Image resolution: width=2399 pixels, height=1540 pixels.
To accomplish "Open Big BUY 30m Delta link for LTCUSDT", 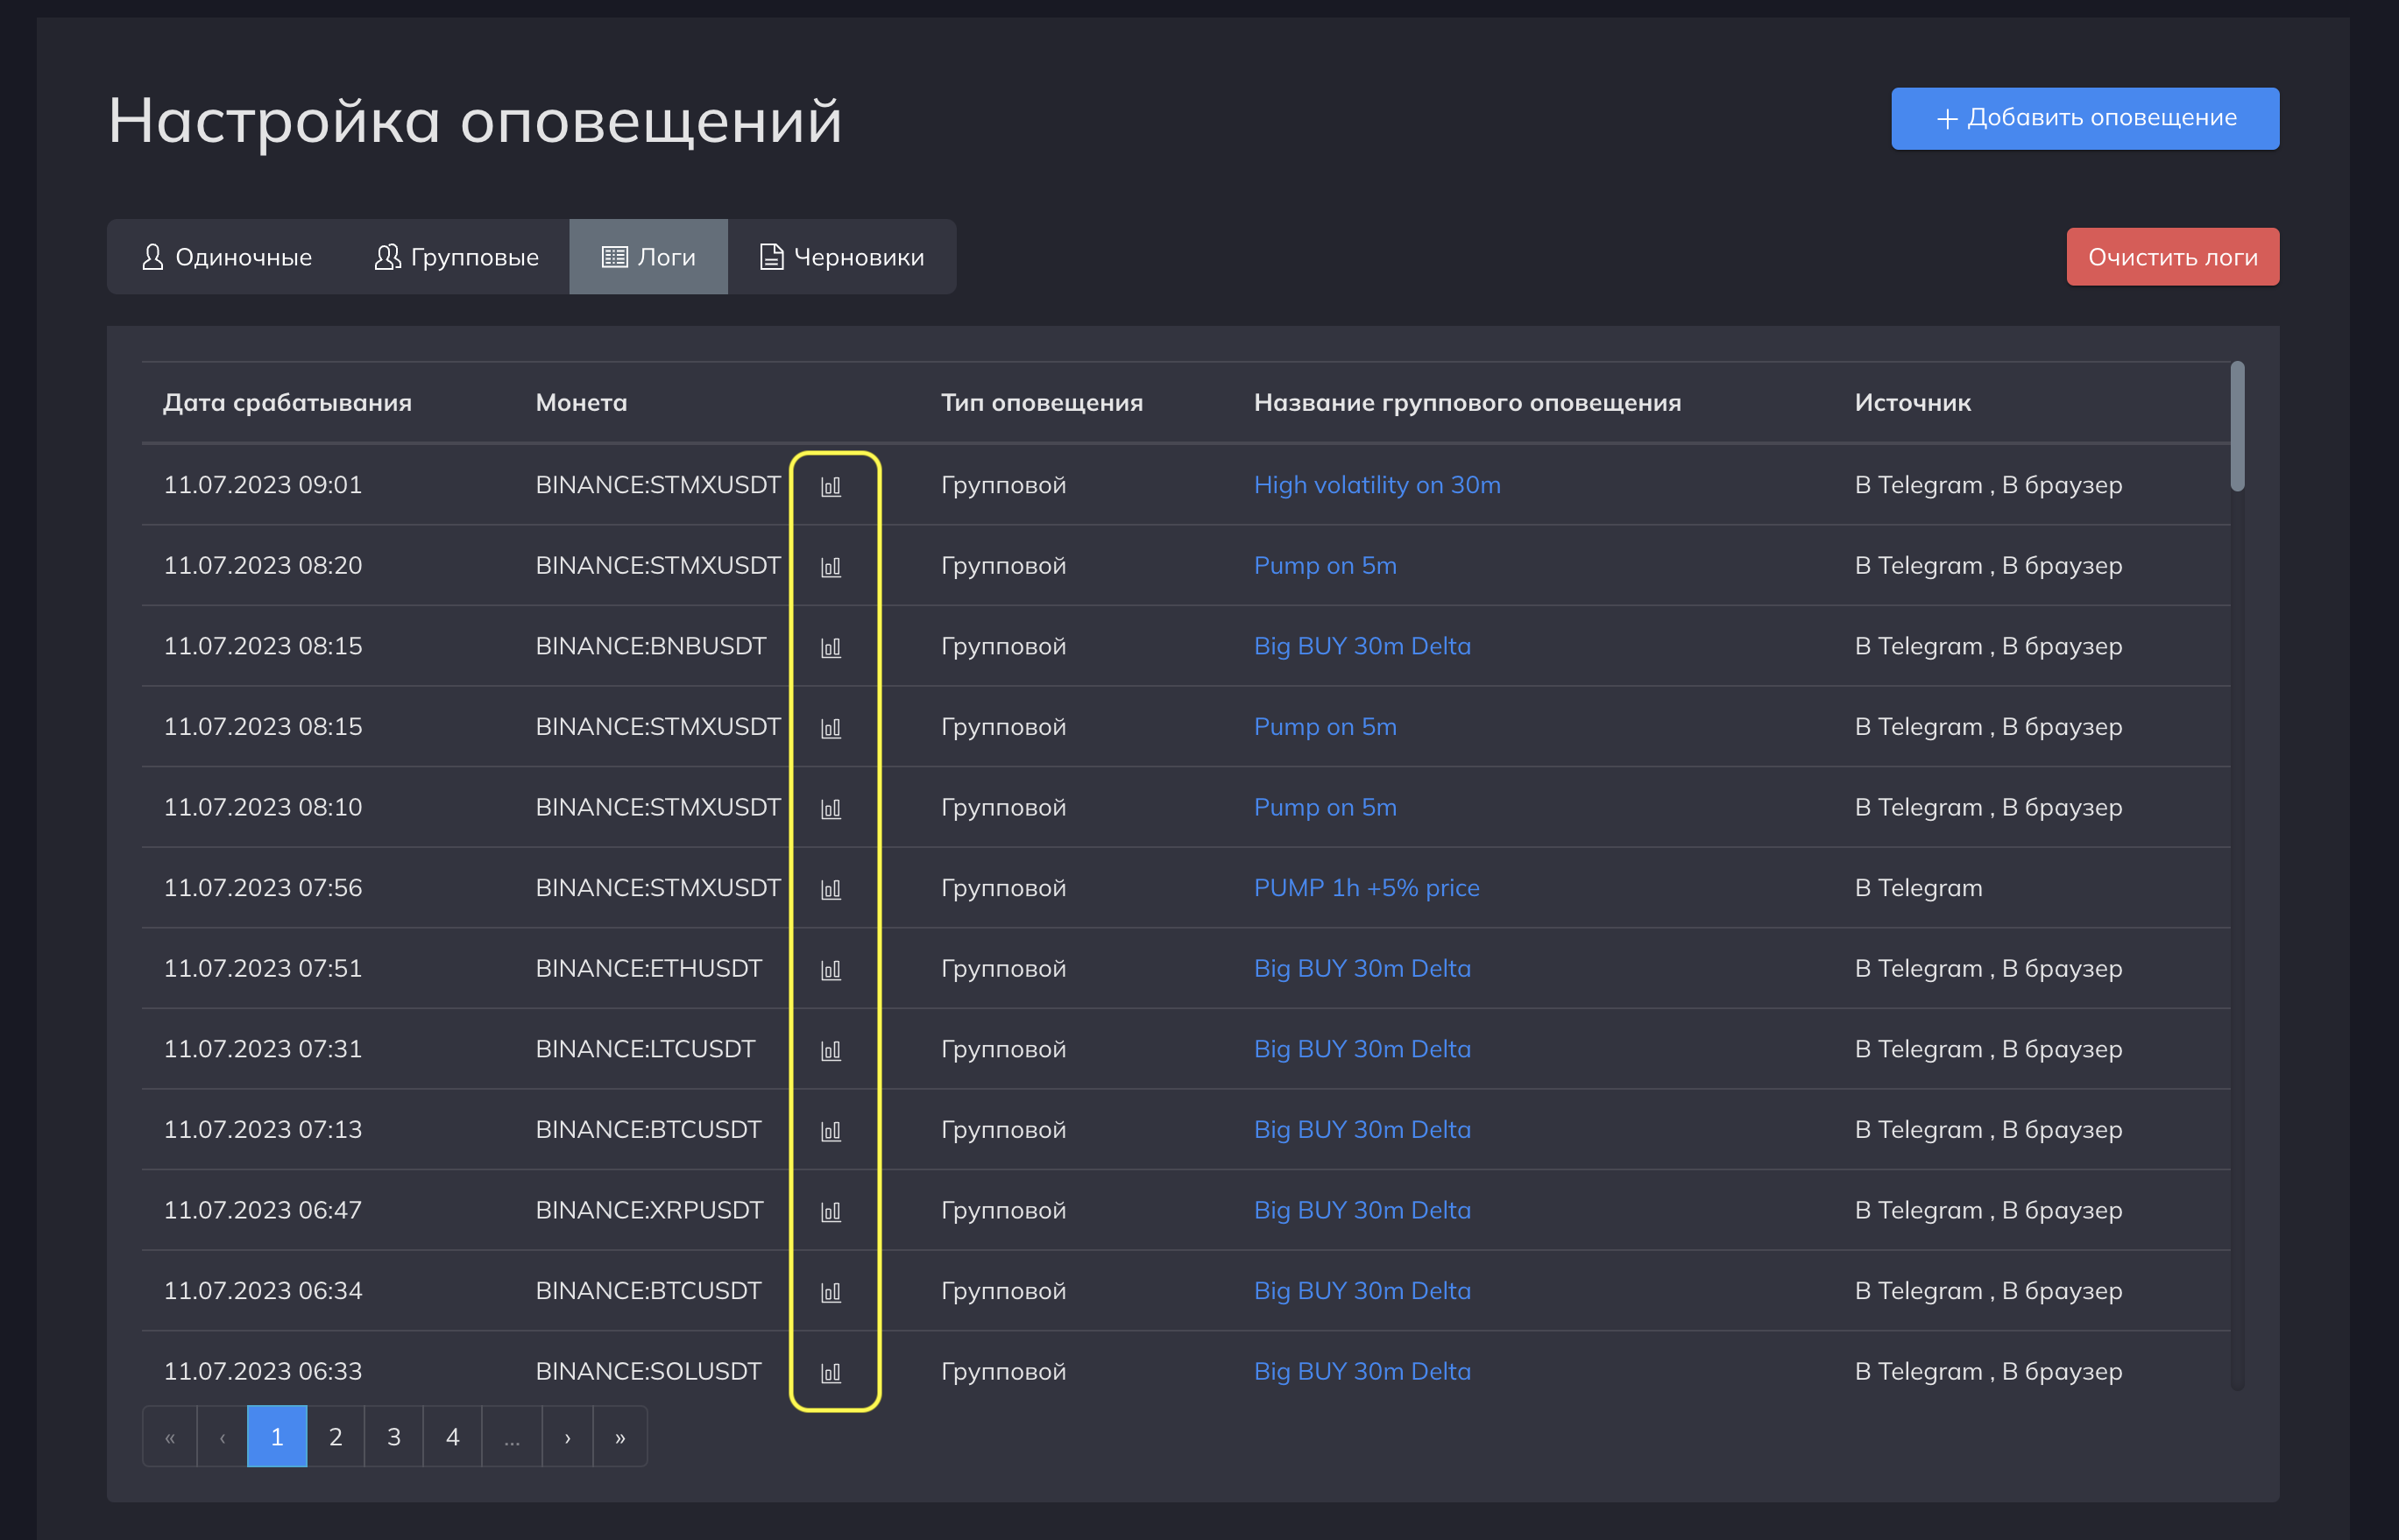I will click(x=1362, y=1049).
